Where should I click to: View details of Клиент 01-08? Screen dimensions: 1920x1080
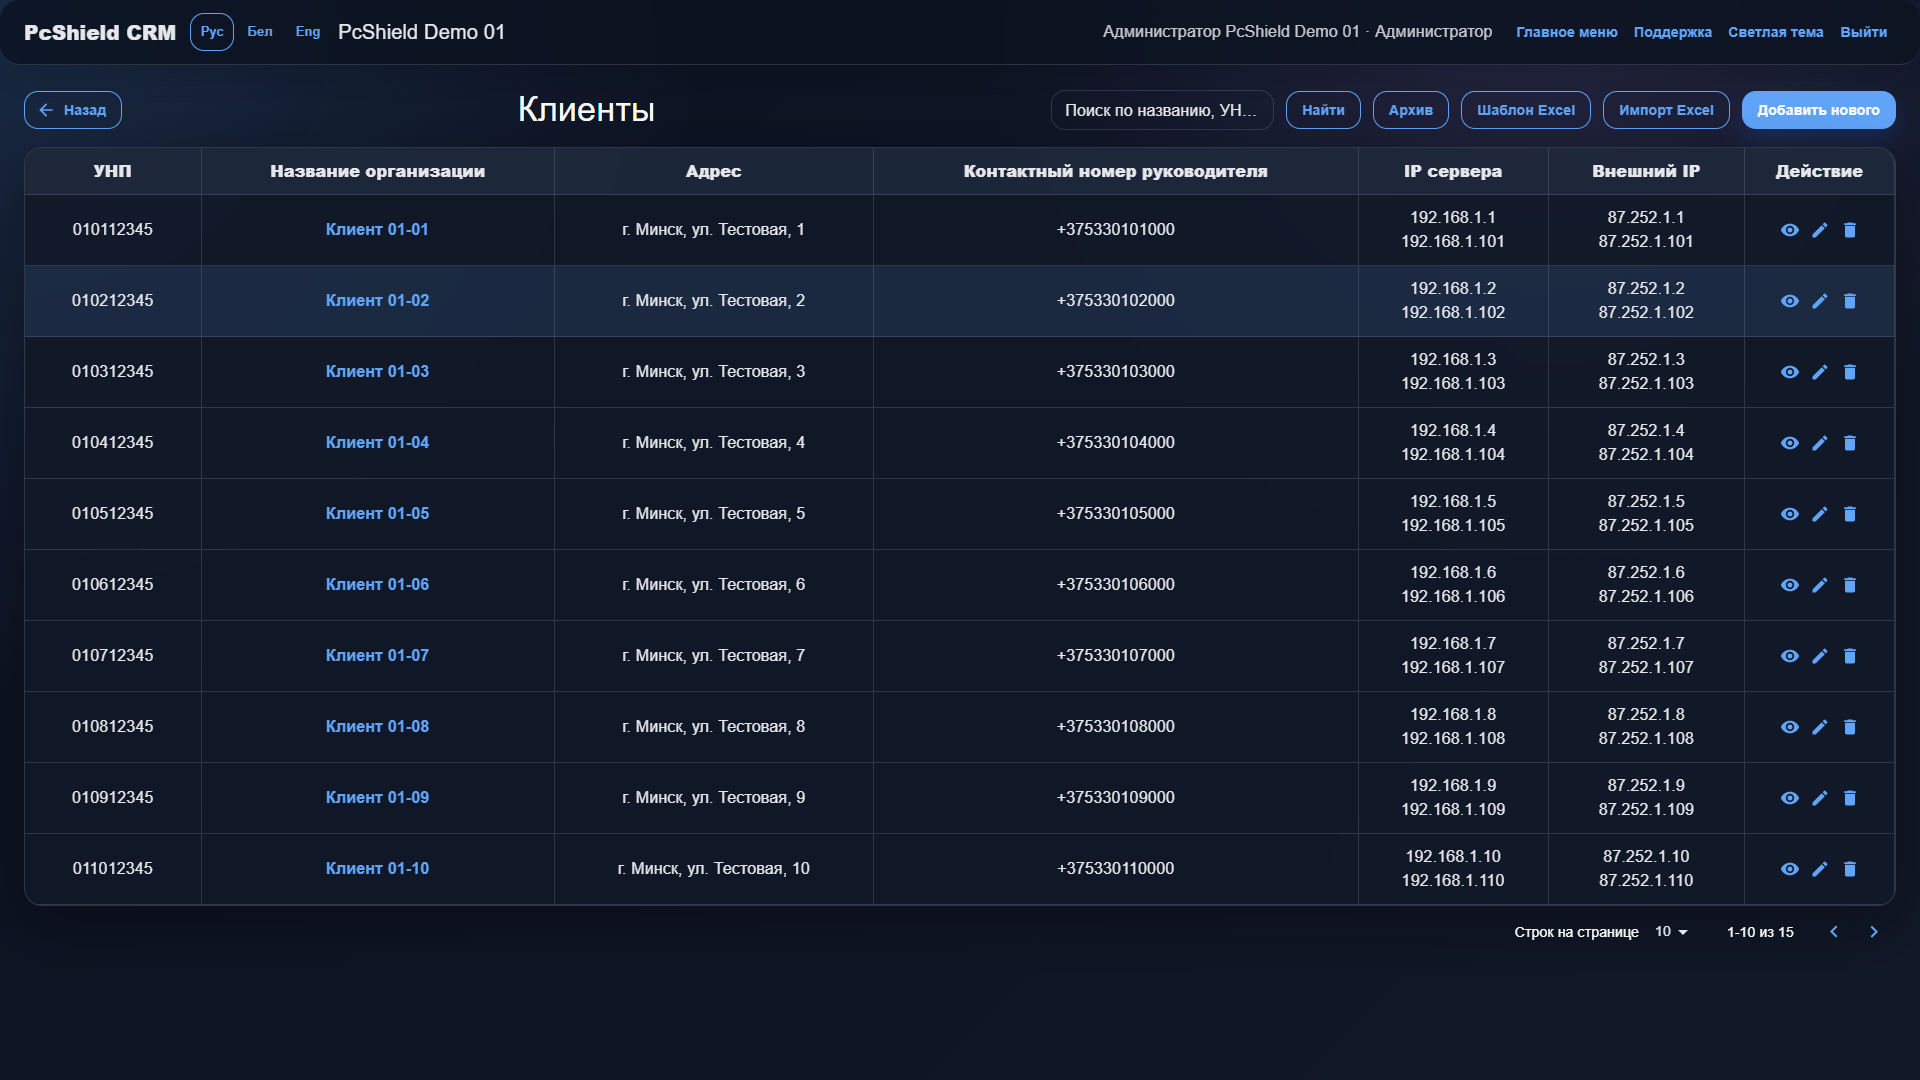coord(1790,727)
